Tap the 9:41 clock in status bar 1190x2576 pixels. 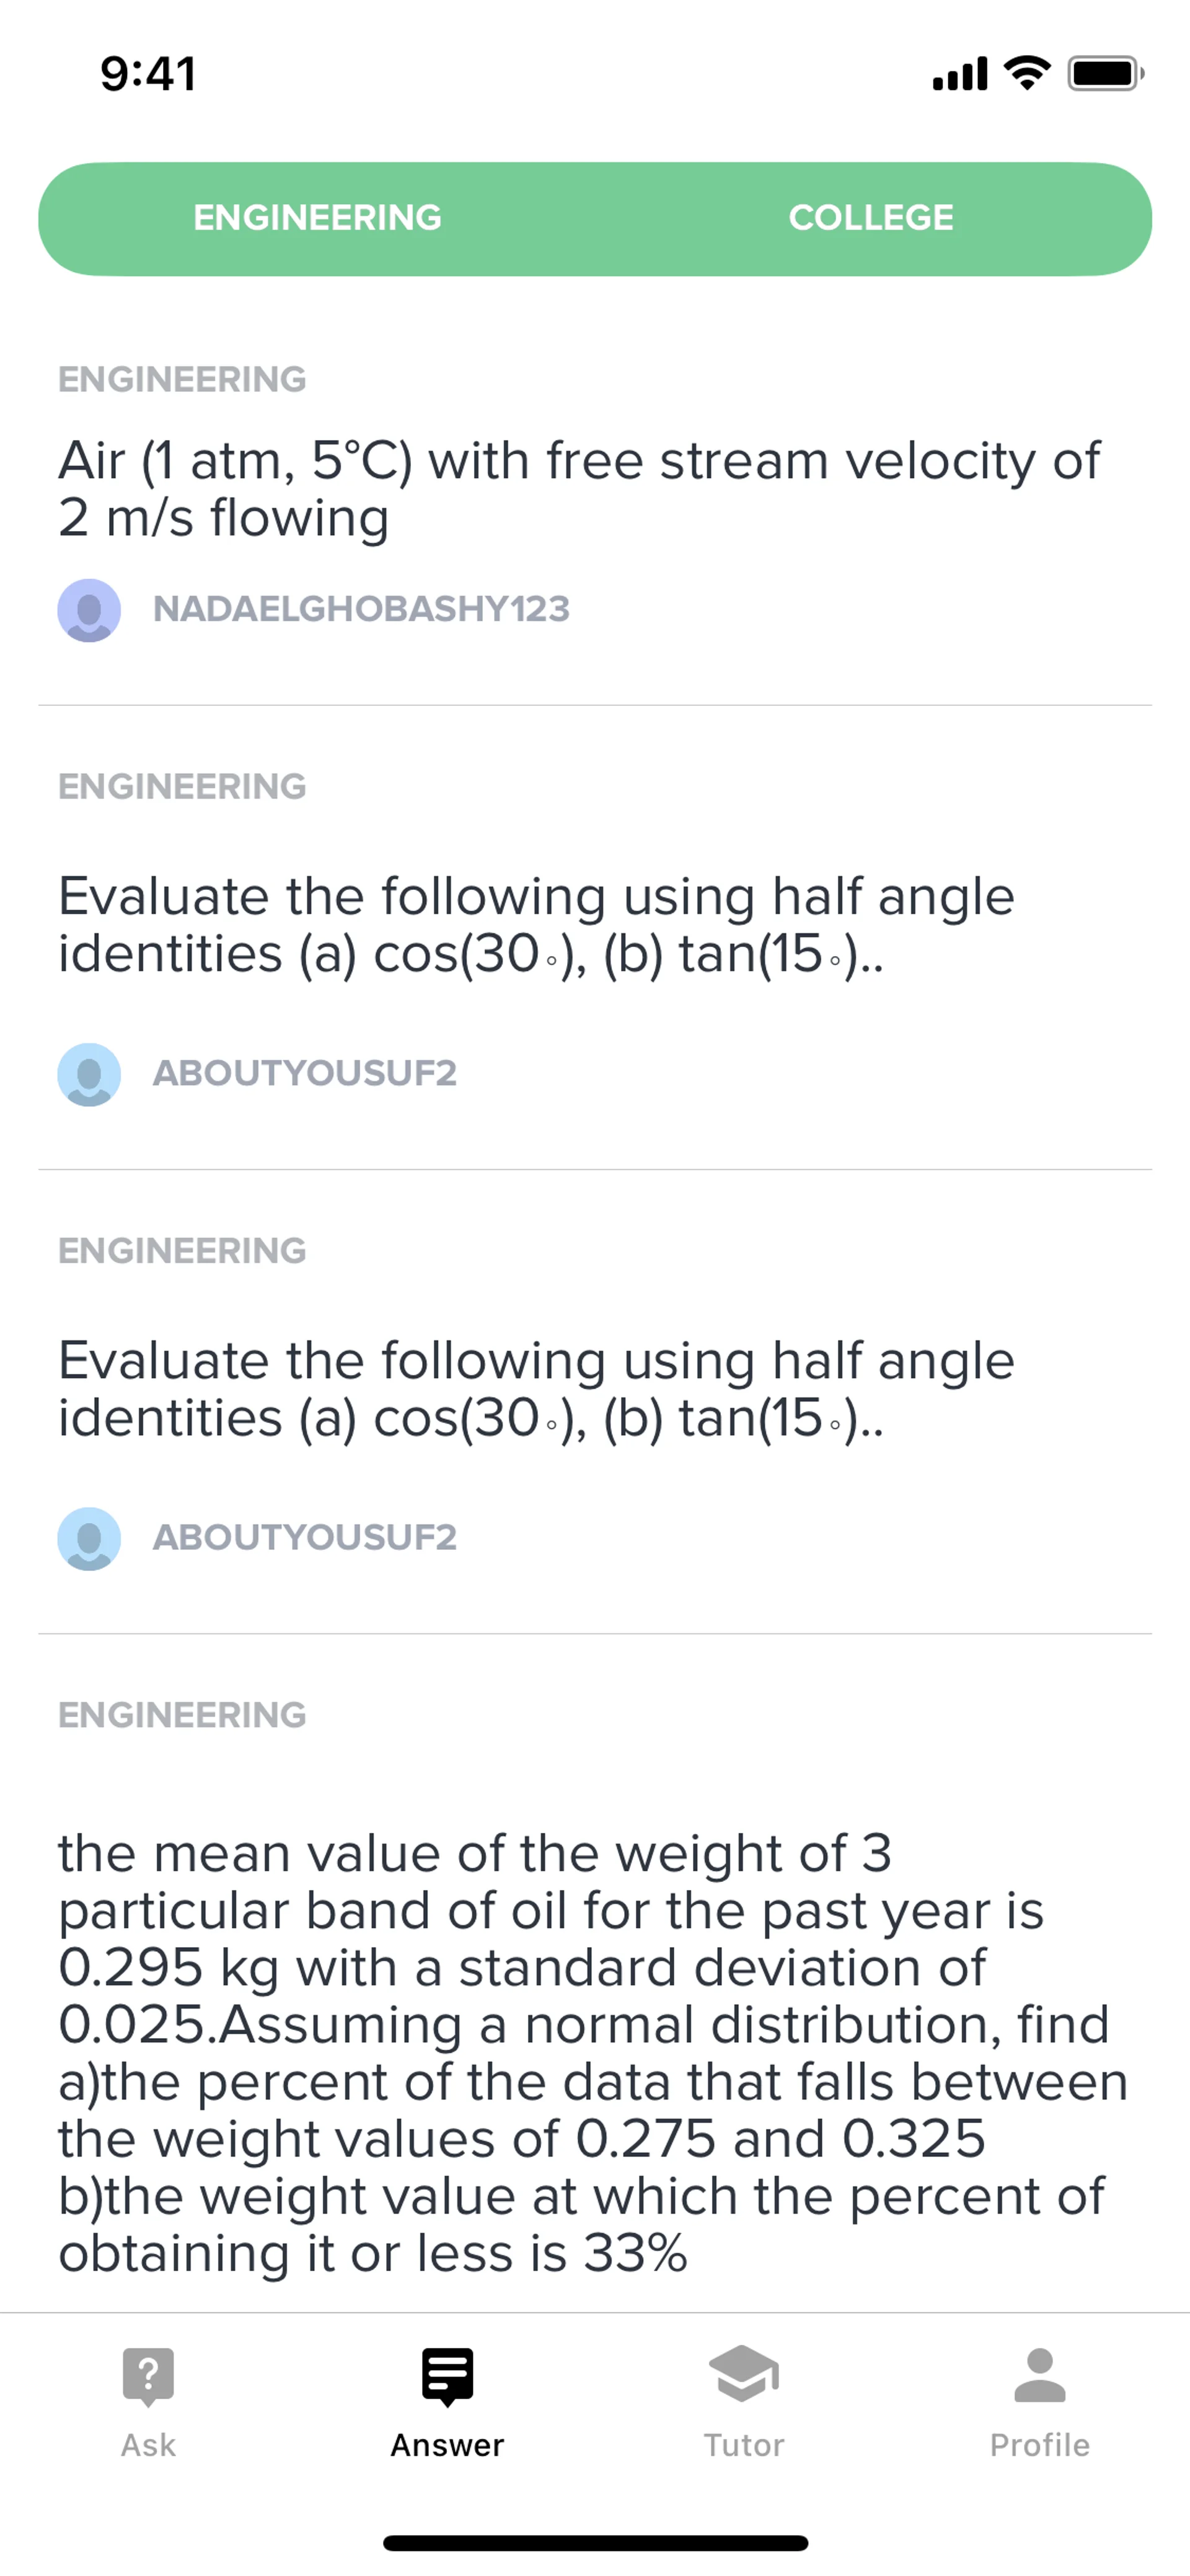click(148, 74)
